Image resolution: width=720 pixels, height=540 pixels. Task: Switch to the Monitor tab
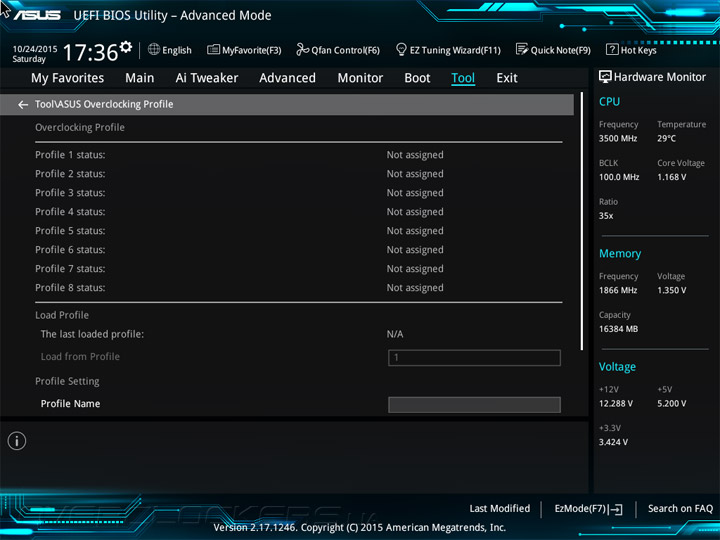(360, 78)
